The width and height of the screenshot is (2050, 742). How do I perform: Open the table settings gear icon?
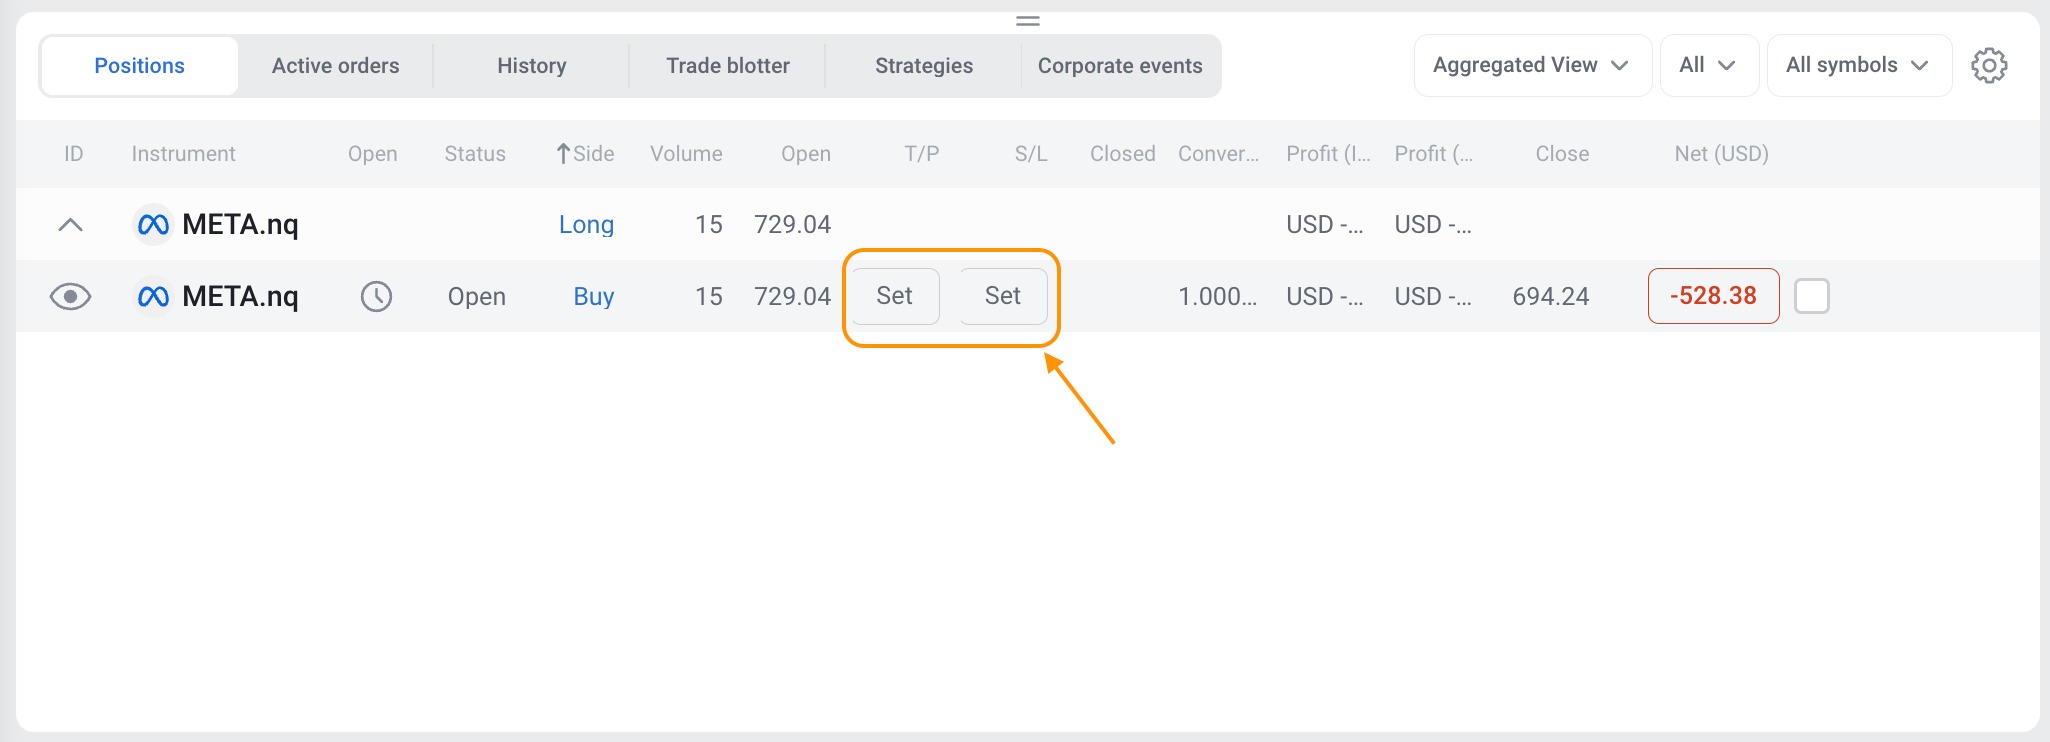coord(1989,66)
